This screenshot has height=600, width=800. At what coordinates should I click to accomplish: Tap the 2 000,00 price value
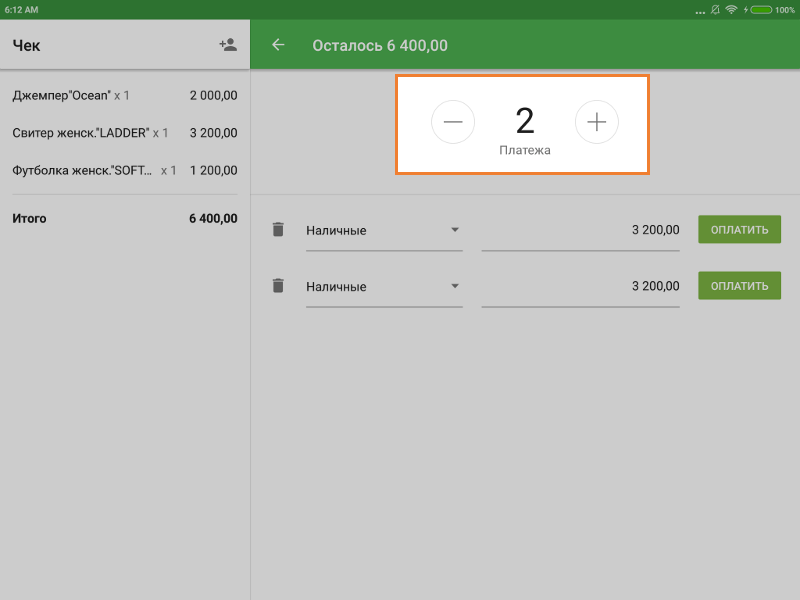pyautogui.click(x=213, y=95)
